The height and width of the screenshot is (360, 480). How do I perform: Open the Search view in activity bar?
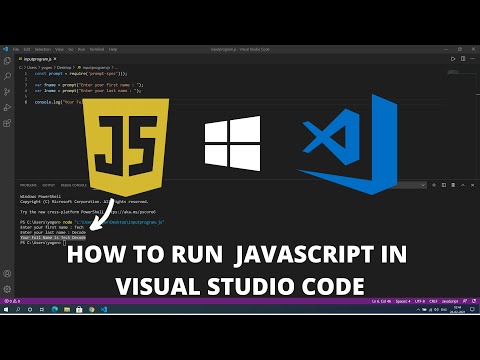click(x=7, y=76)
